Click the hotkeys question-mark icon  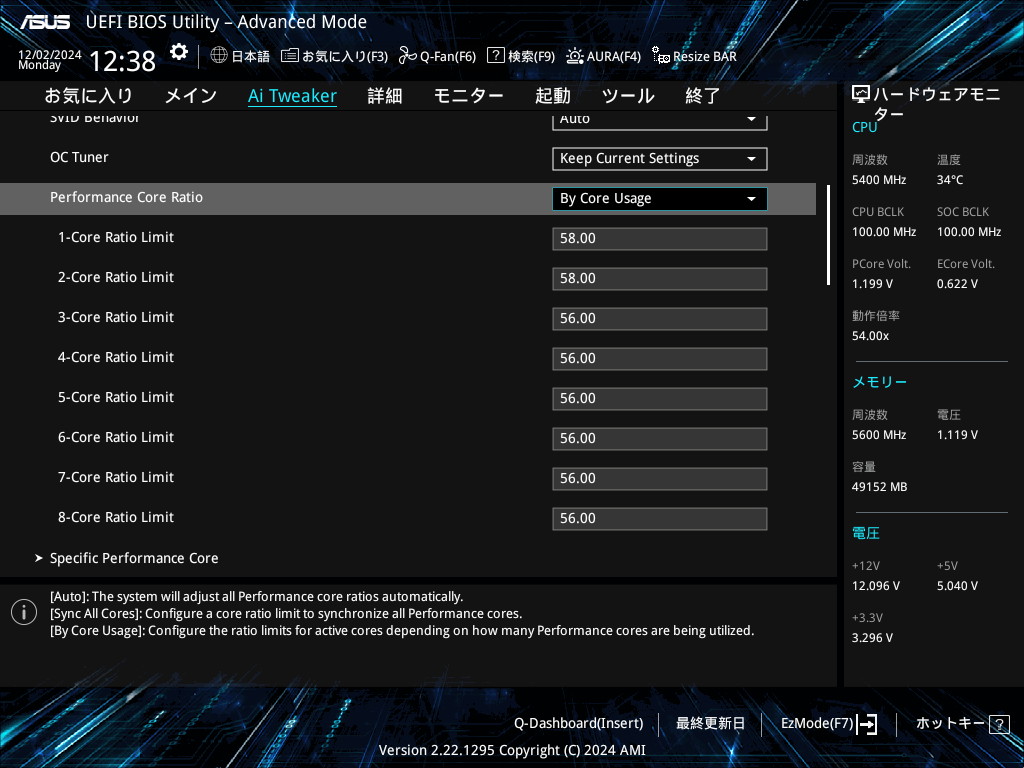point(999,724)
